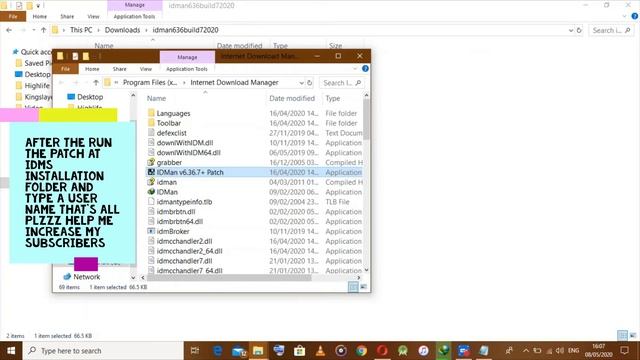640x360 pixels.
Task: Switch to details view in front window
Action: point(353,287)
